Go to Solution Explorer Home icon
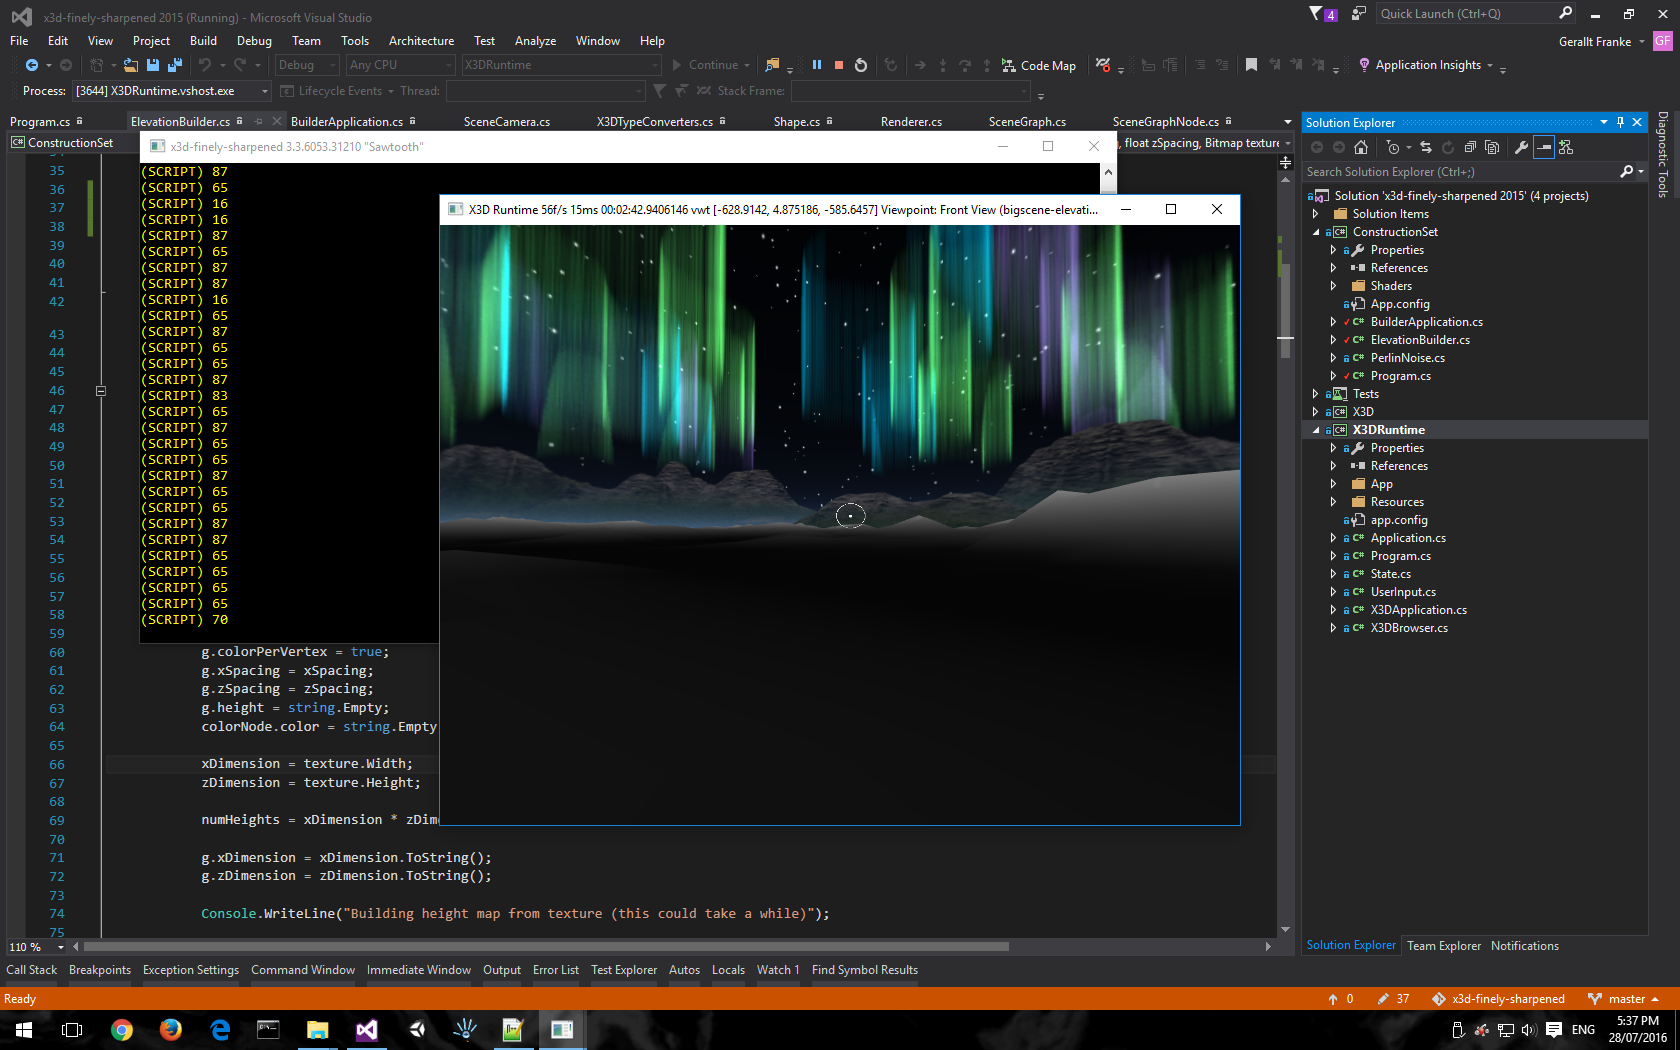Viewport: 1680px width, 1050px height. (x=1361, y=147)
